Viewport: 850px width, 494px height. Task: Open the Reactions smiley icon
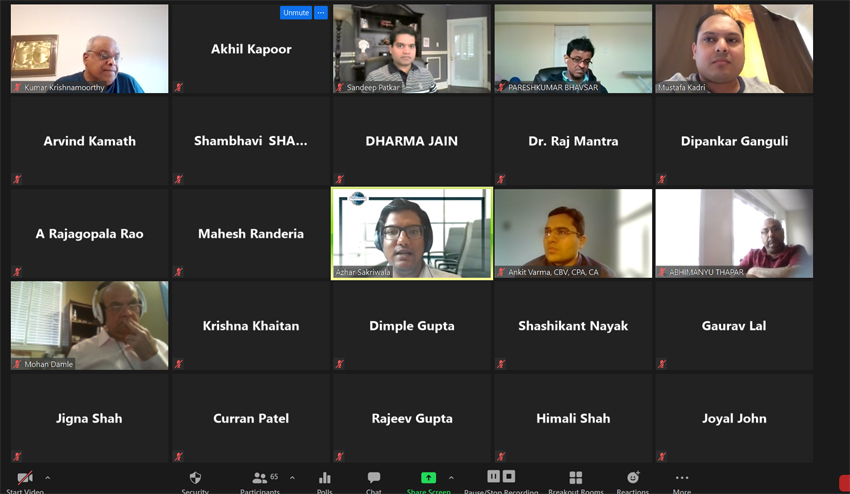[x=633, y=477]
